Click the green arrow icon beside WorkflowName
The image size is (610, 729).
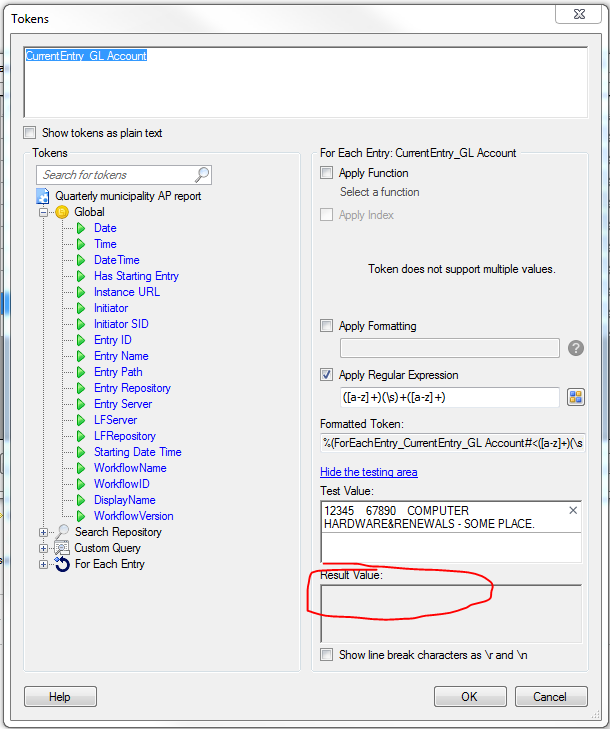point(81,468)
